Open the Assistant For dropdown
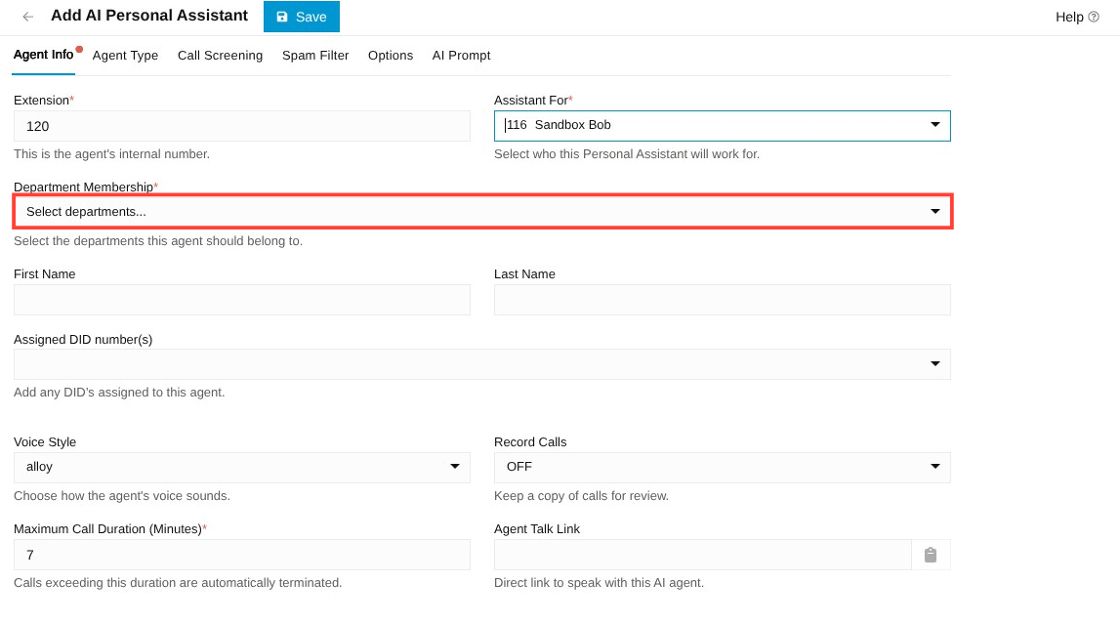 click(x=721, y=126)
